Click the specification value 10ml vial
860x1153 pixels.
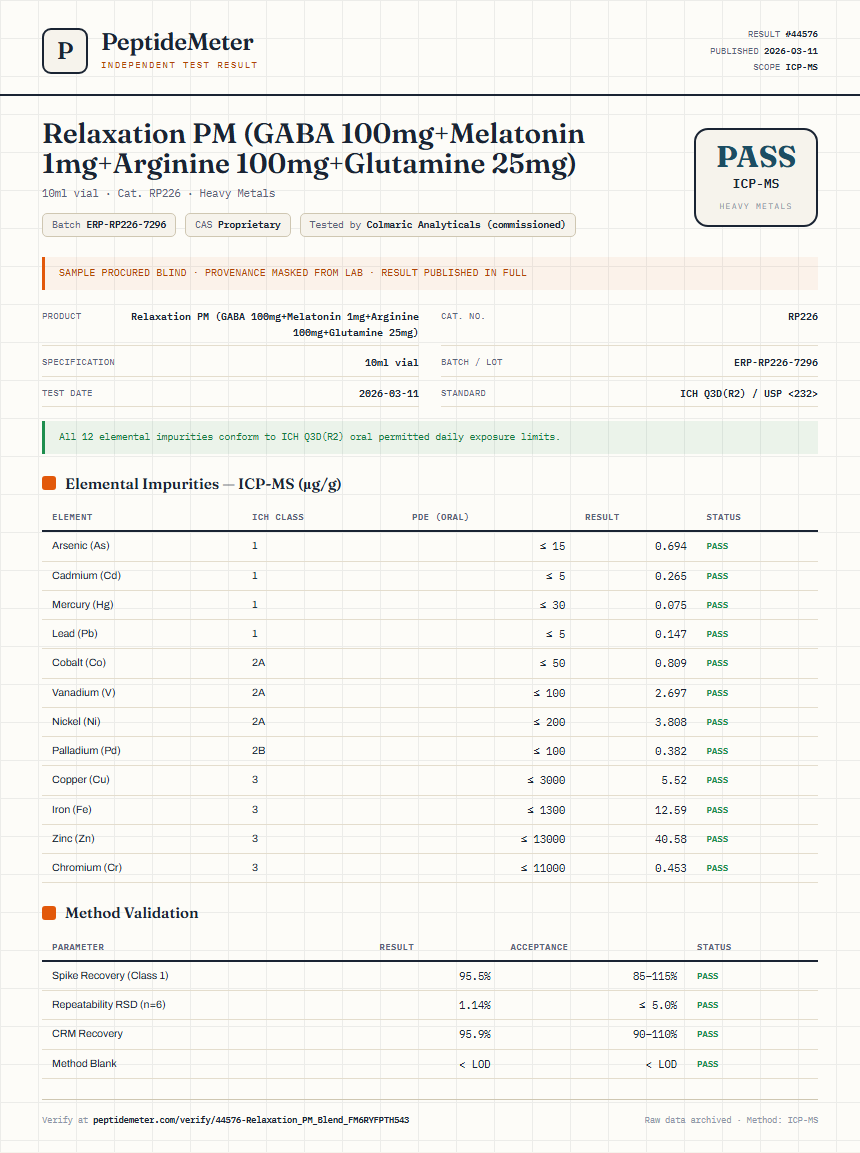[392, 363]
